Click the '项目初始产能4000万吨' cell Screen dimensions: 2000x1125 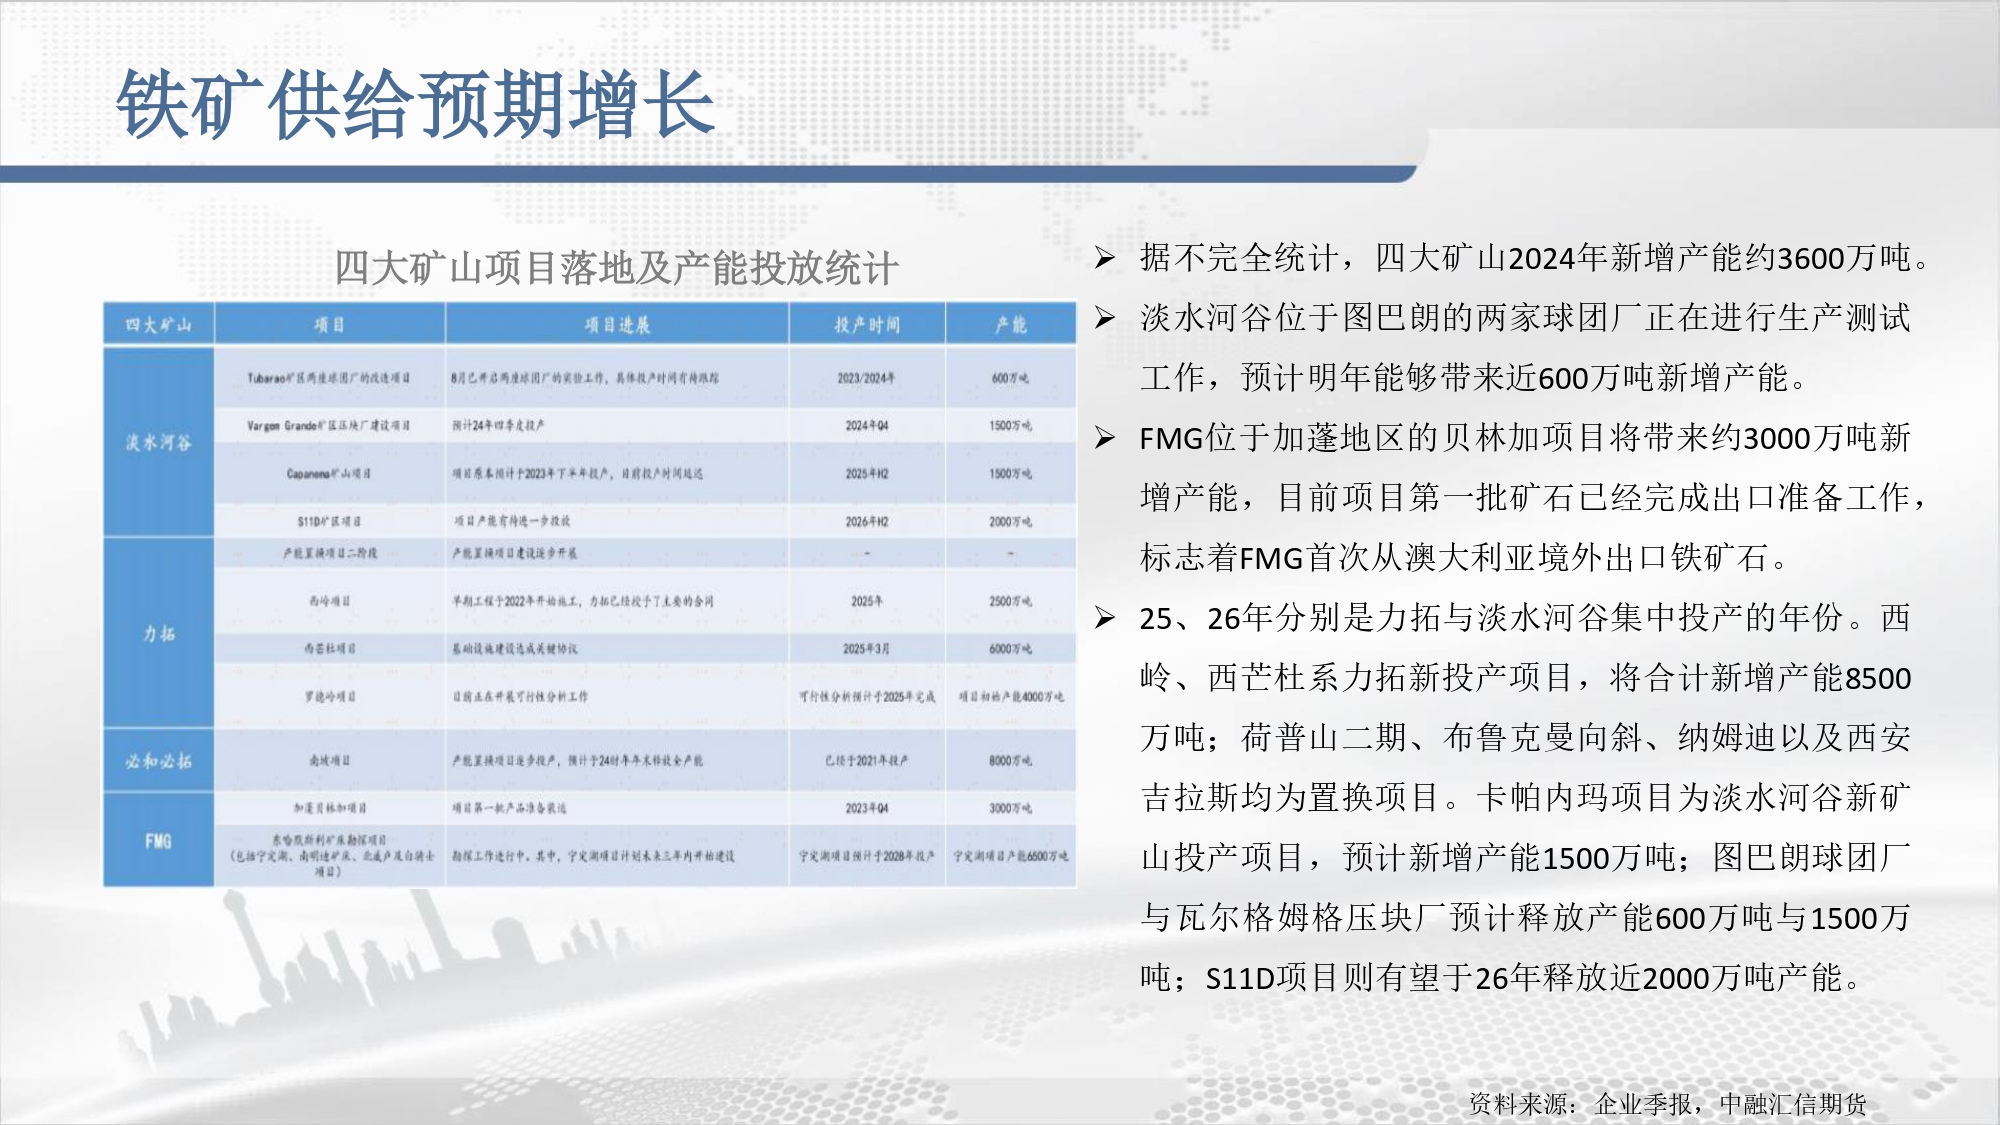point(1011,696)
